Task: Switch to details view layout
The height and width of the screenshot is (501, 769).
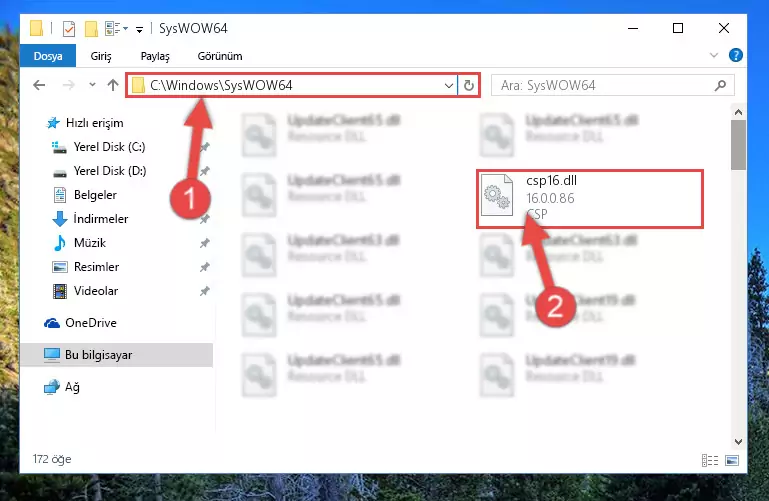Action: click(710, 460)
